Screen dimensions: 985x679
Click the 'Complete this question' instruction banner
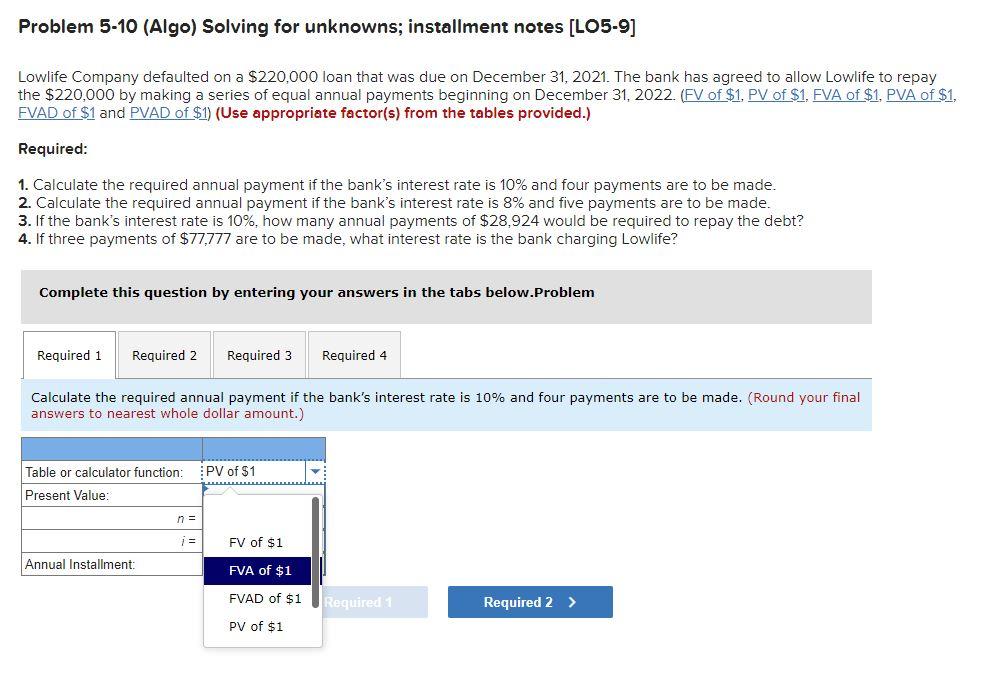[x=446, y=296]
